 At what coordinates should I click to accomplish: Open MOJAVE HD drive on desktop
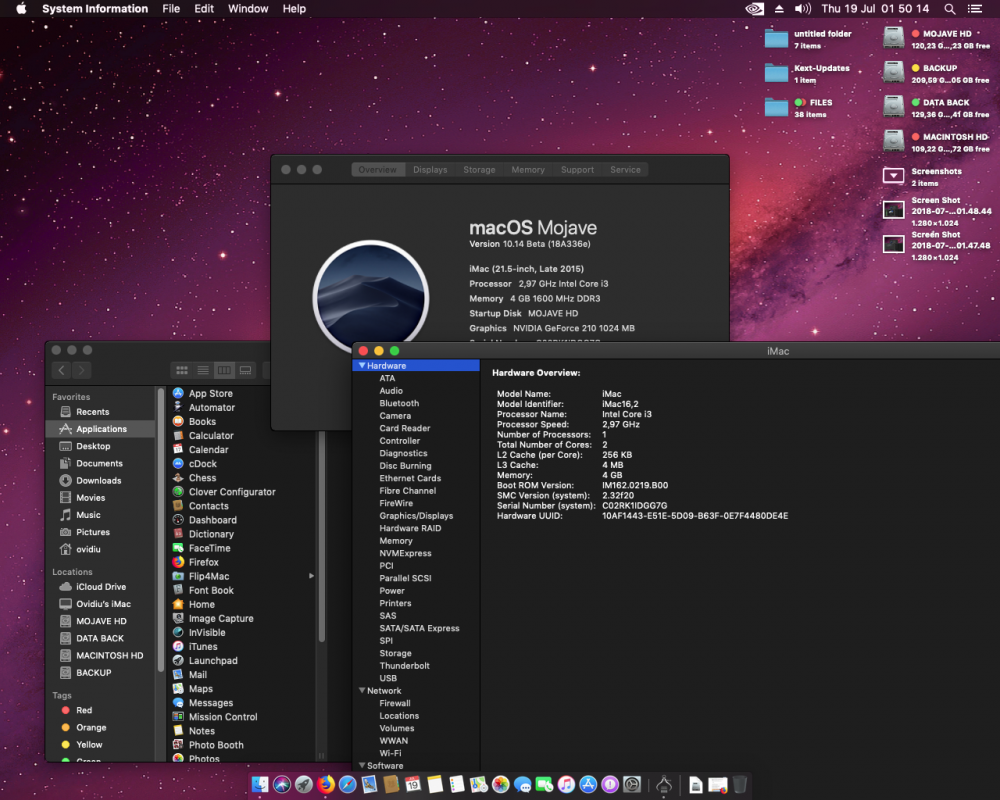[893, 38]
